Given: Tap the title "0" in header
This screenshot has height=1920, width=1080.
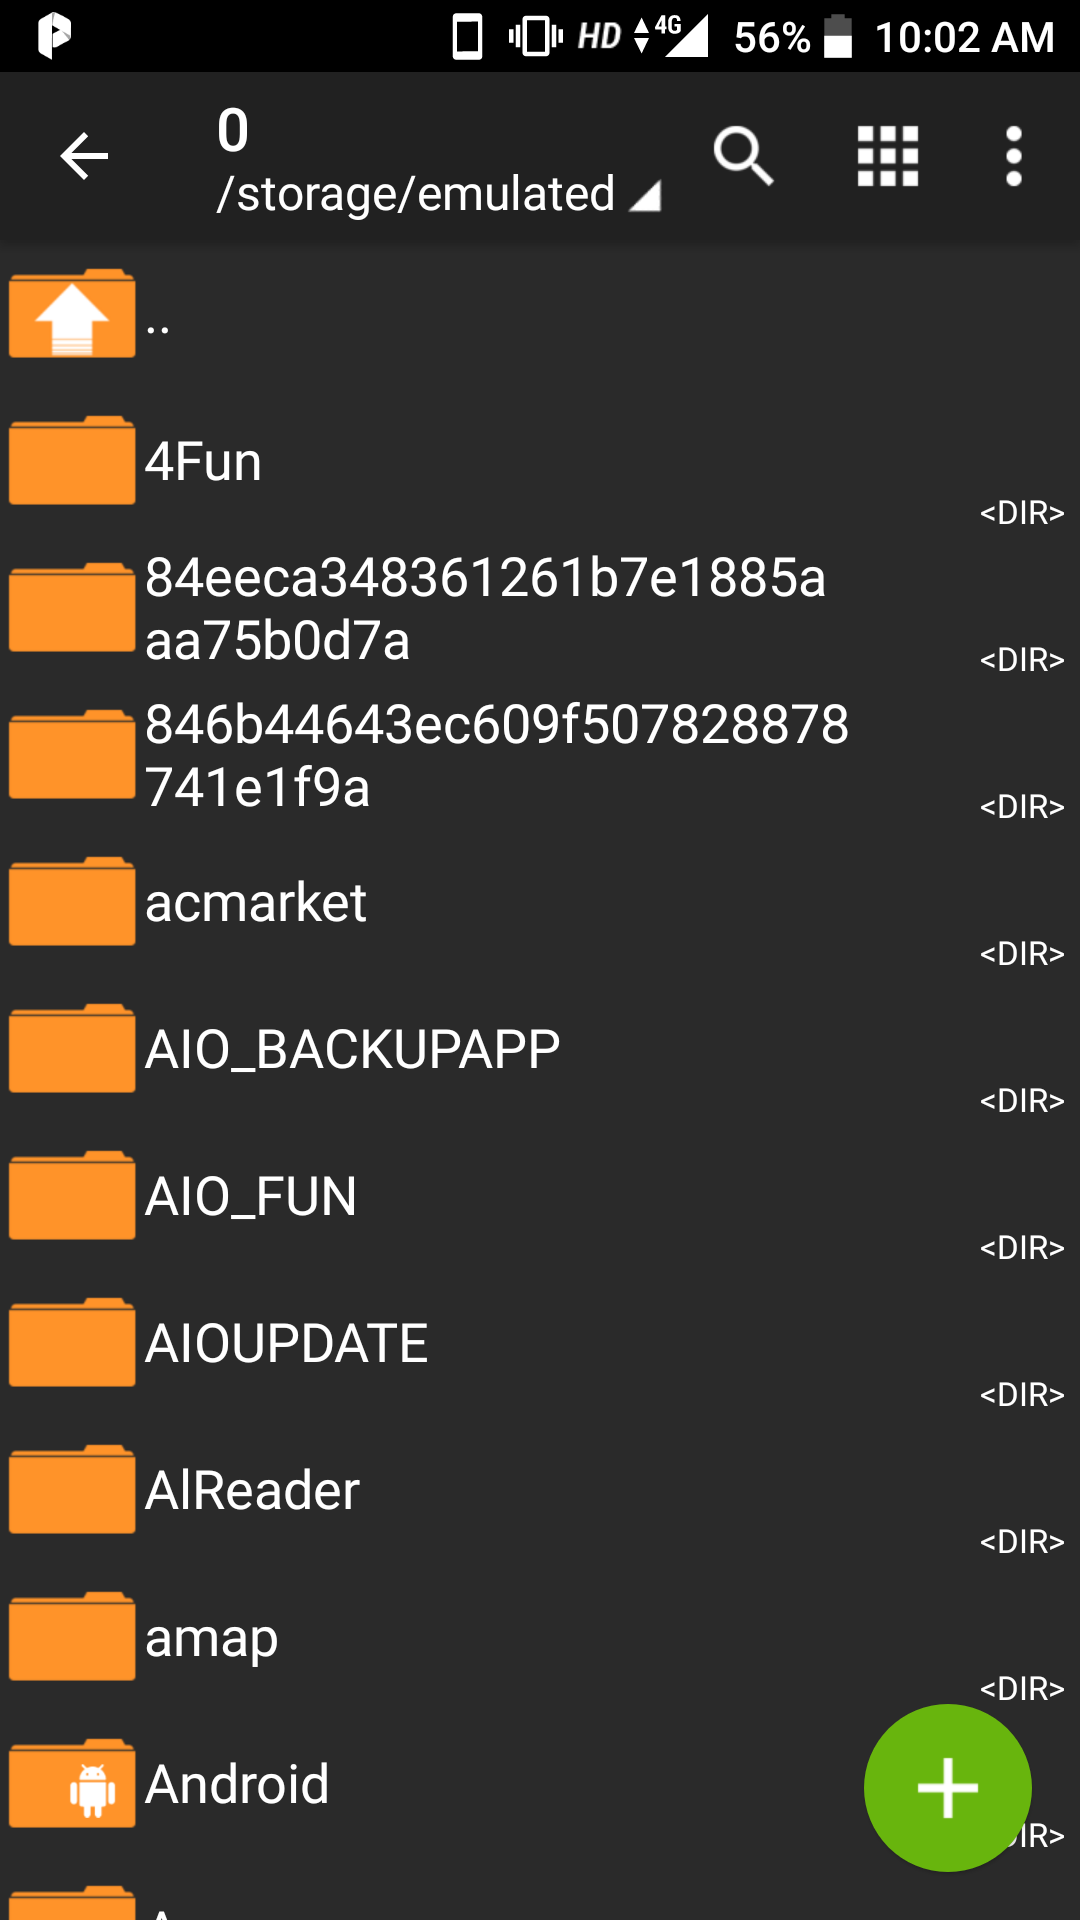Looking at the screenshot, I should (x=233, y=131).
